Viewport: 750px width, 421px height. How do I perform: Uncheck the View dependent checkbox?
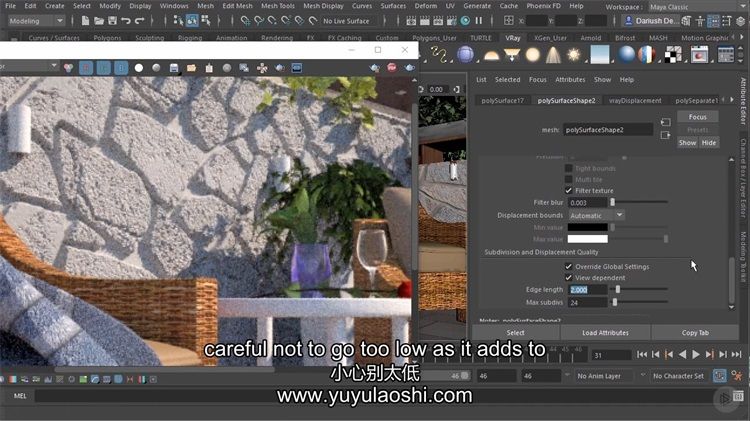(x=568, y=277)
